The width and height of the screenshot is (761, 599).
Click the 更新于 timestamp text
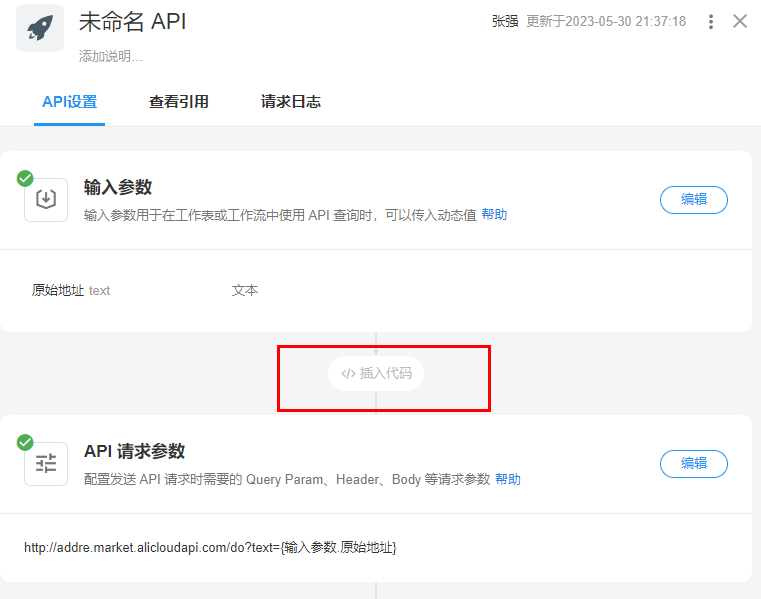[606, 21]
